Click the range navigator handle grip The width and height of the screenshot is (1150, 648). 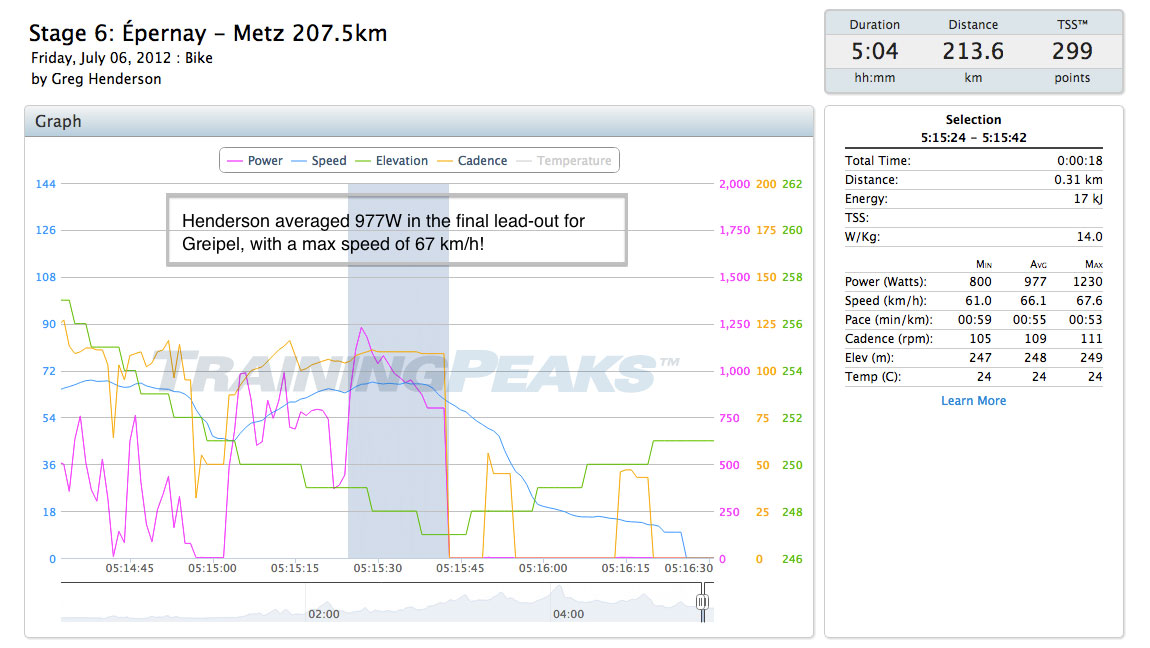tap(703, 601)
